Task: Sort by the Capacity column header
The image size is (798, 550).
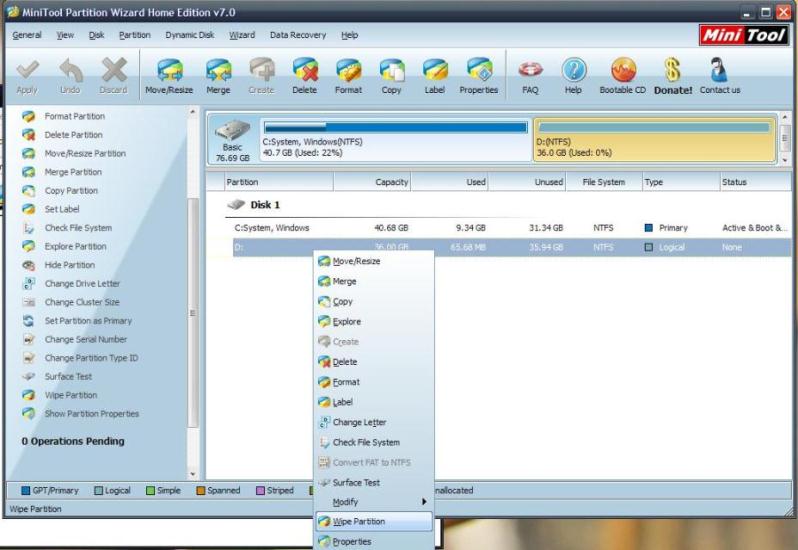Action: 372,182
